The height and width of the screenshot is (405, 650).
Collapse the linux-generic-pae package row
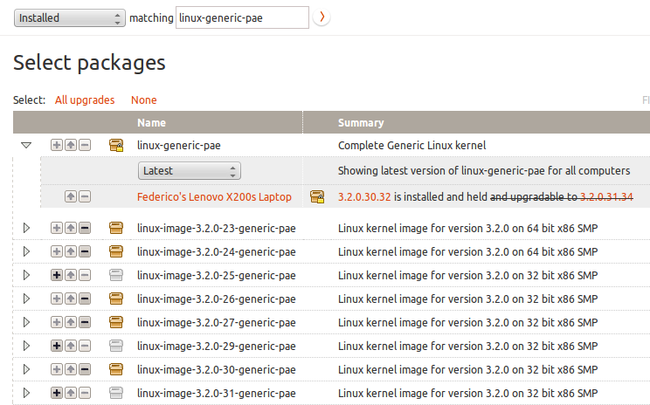click(x=26, y=145)
